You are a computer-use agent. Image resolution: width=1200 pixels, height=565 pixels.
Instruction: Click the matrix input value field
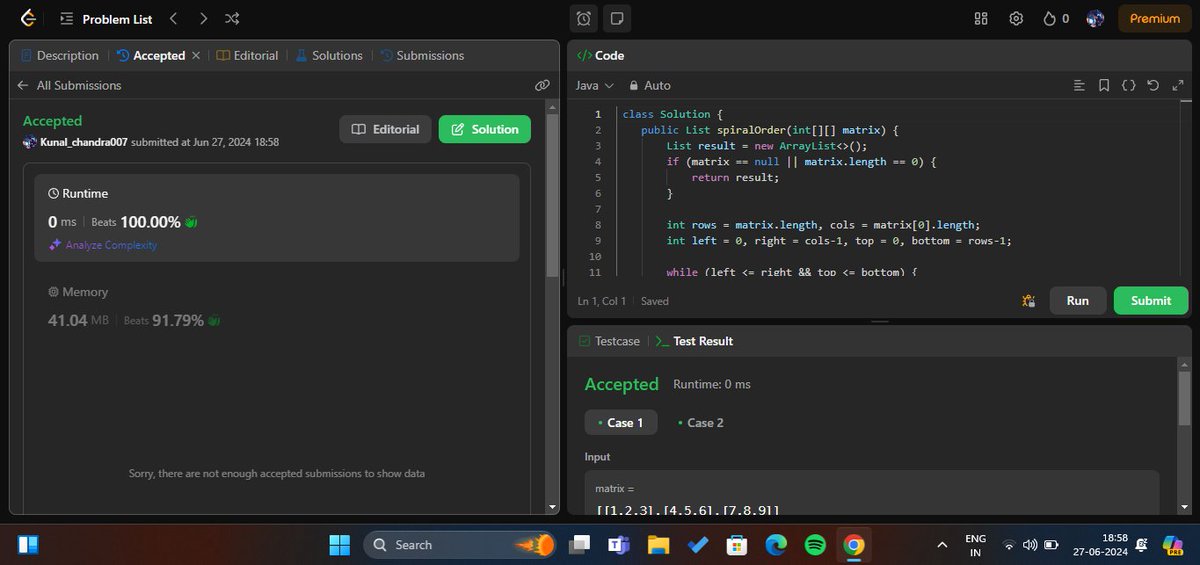coord(872,492)
